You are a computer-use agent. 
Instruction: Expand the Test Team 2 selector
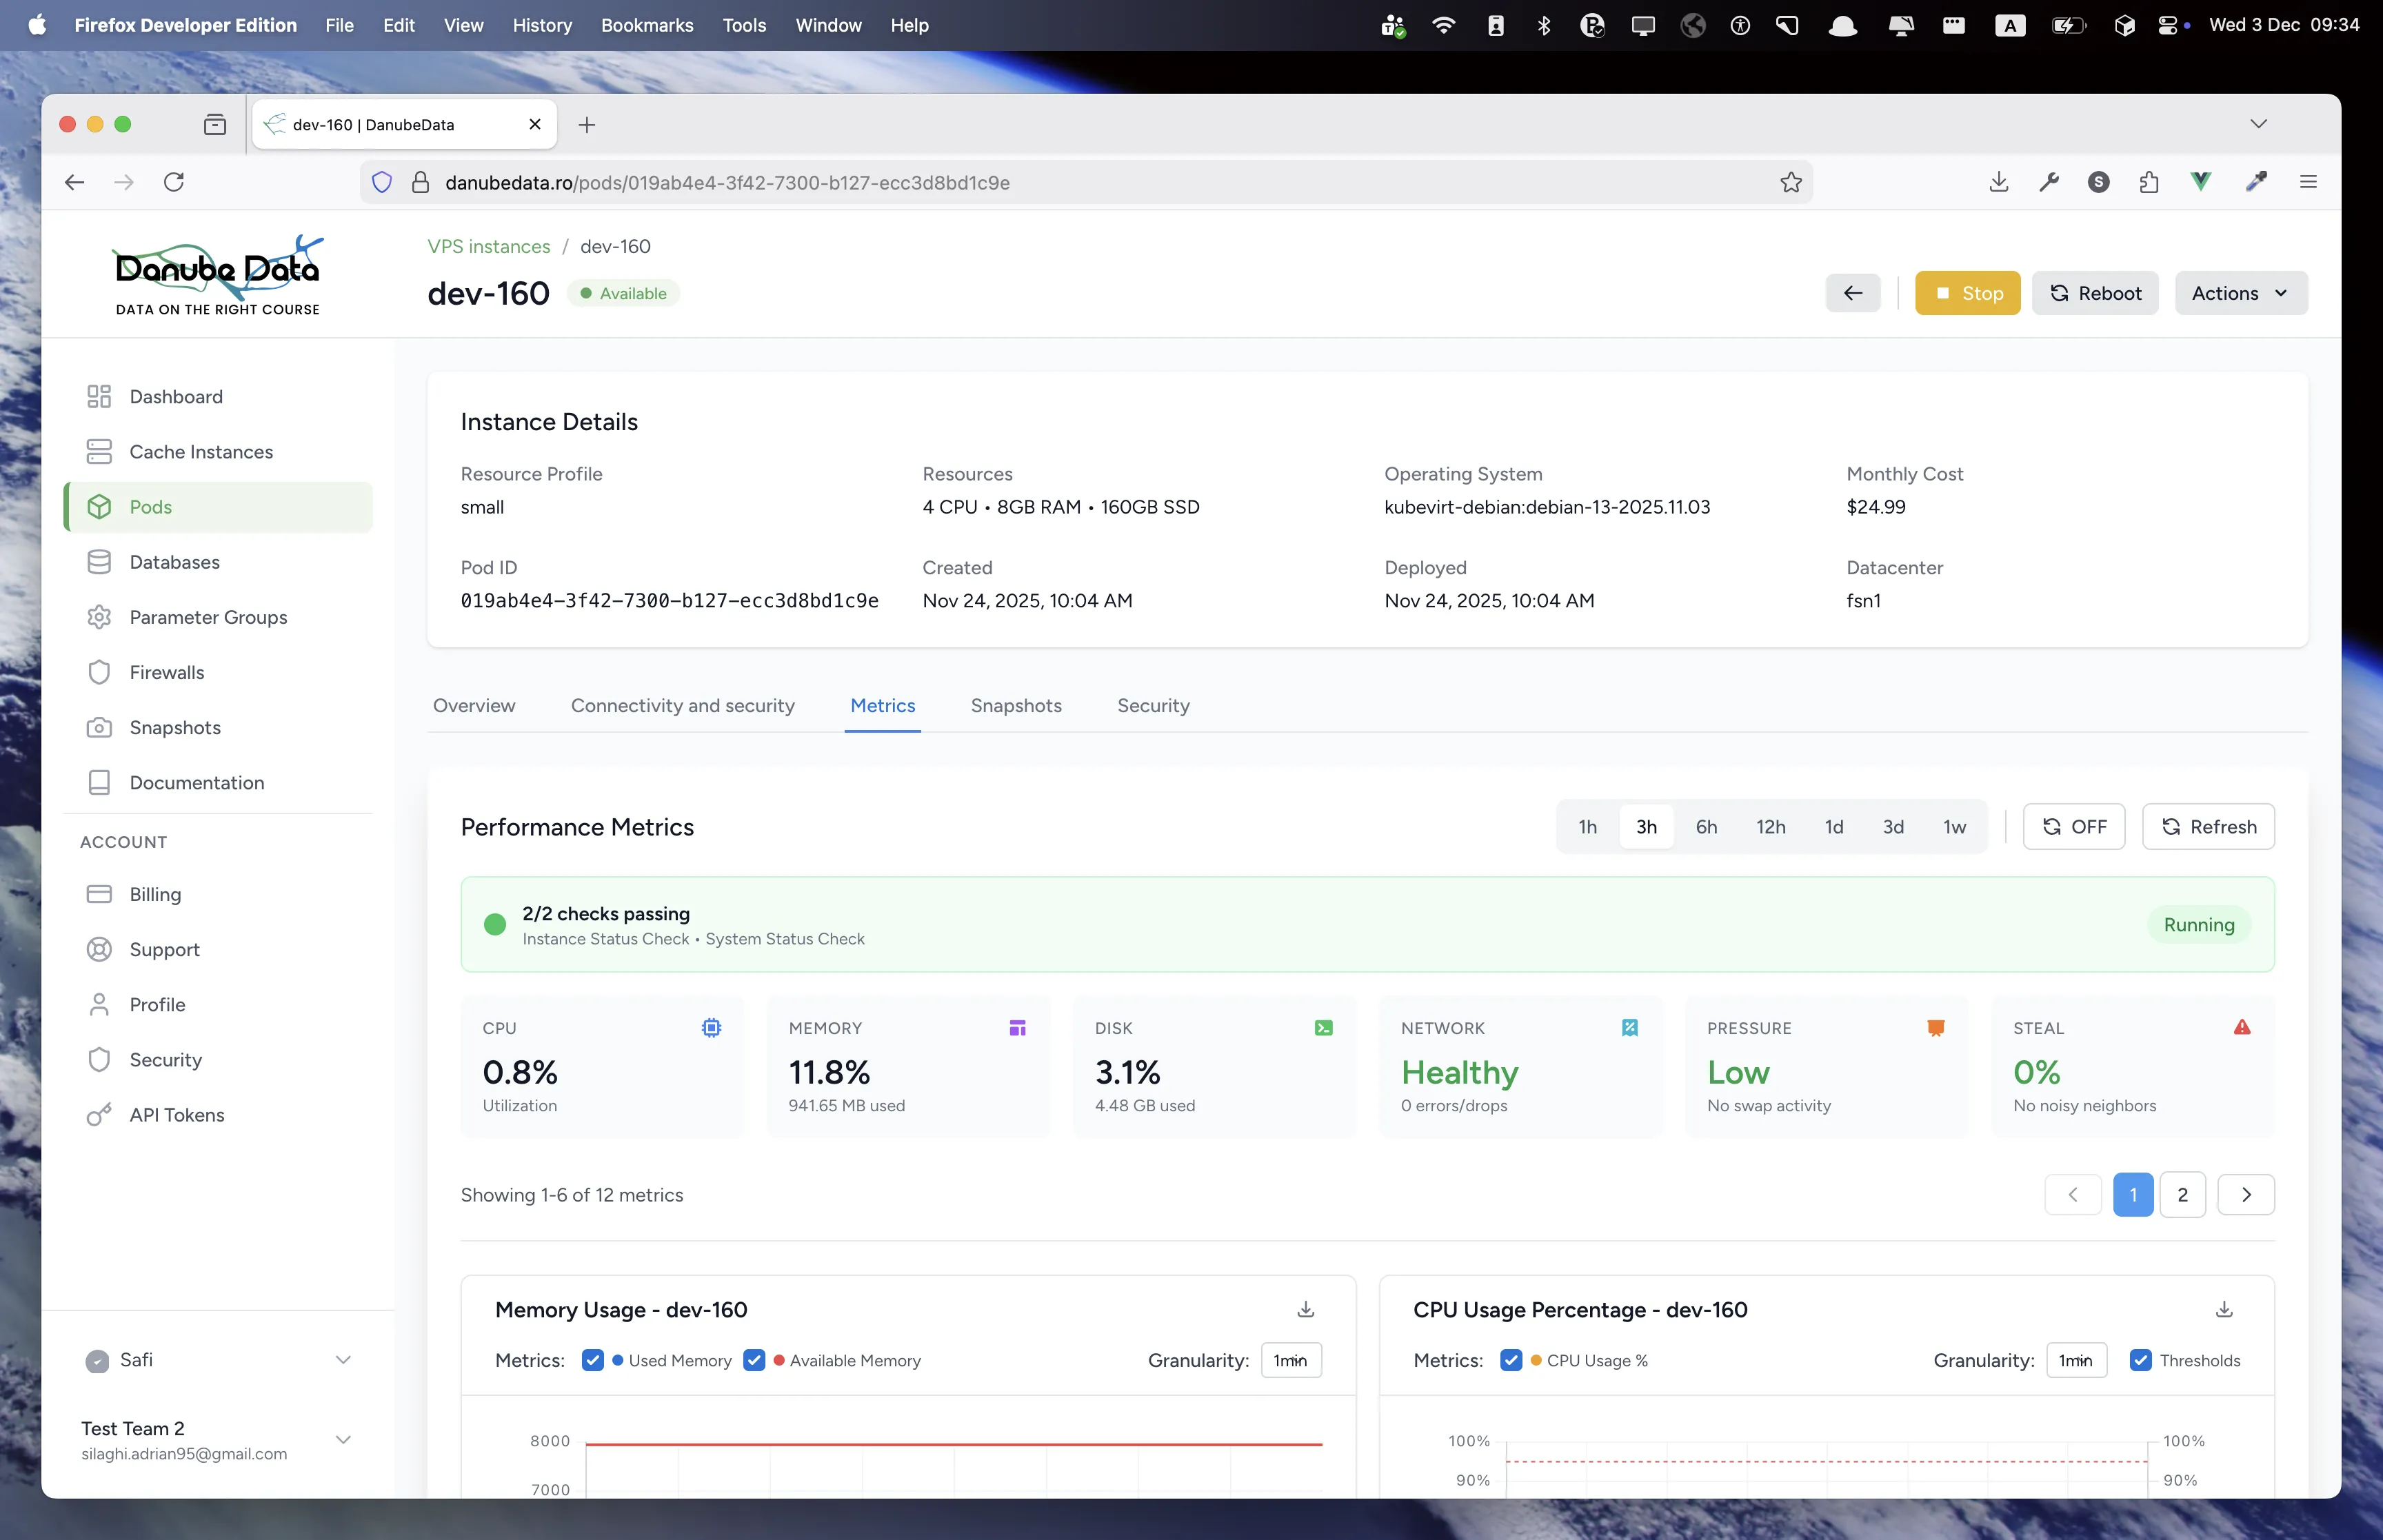tap(344, 1440)
